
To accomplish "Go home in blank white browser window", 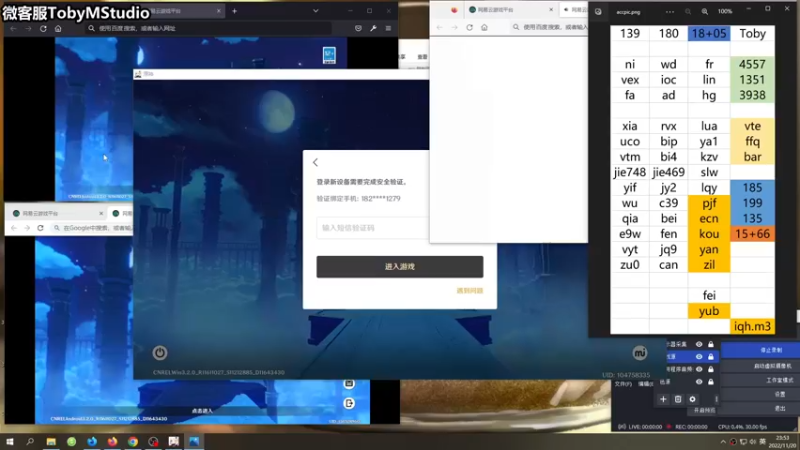I will pos(484,28).
